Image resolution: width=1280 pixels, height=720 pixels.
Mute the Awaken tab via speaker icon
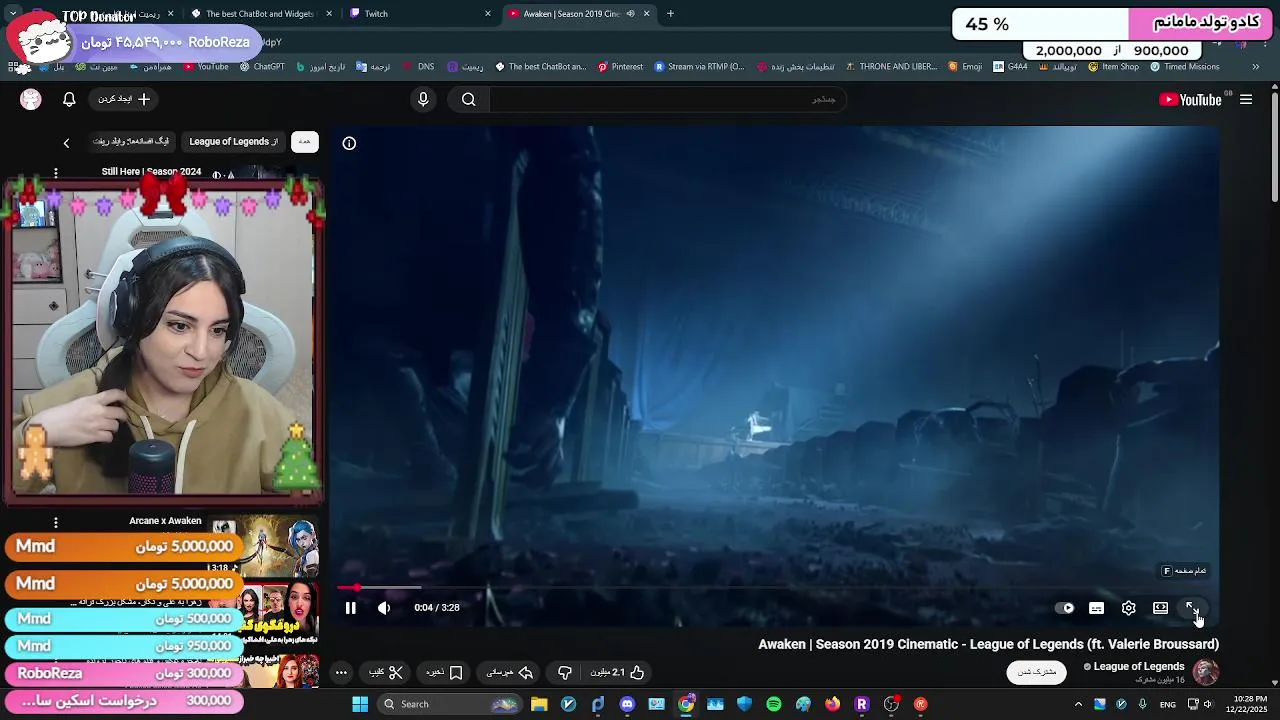pos(630,14)
